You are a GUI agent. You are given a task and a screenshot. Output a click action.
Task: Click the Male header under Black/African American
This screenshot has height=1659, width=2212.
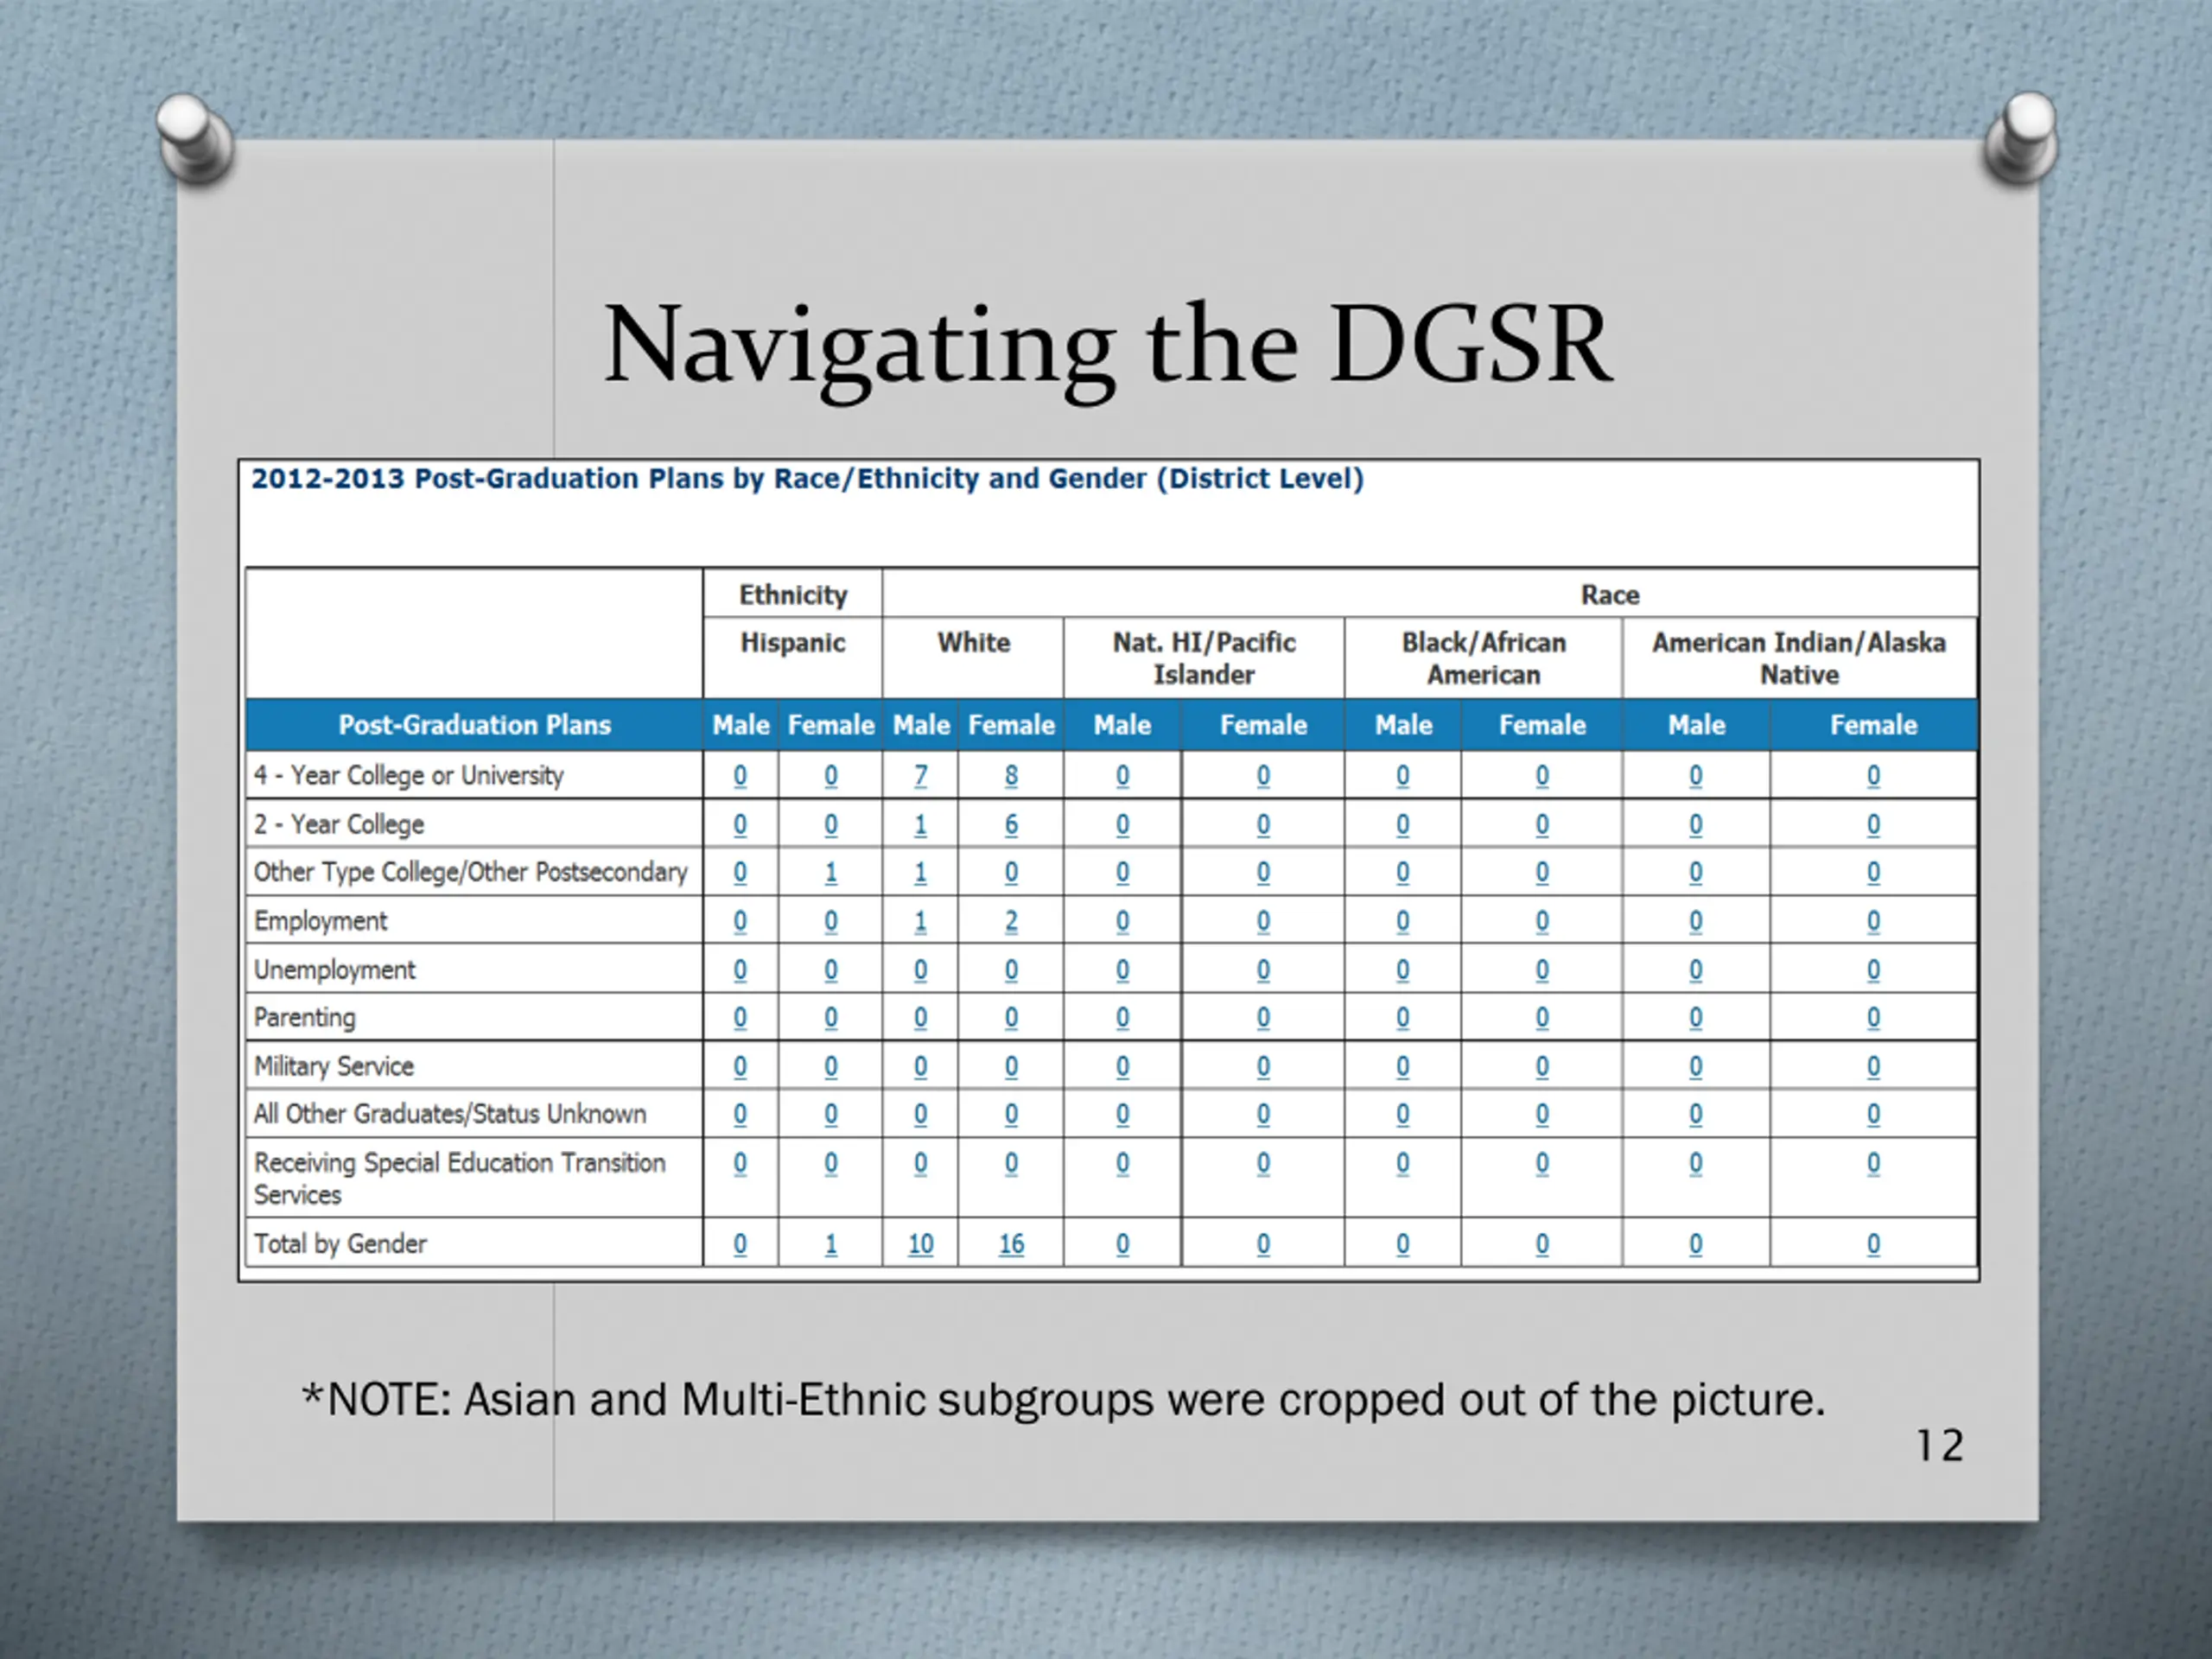pyautogui.click(x=1403, y=725)
